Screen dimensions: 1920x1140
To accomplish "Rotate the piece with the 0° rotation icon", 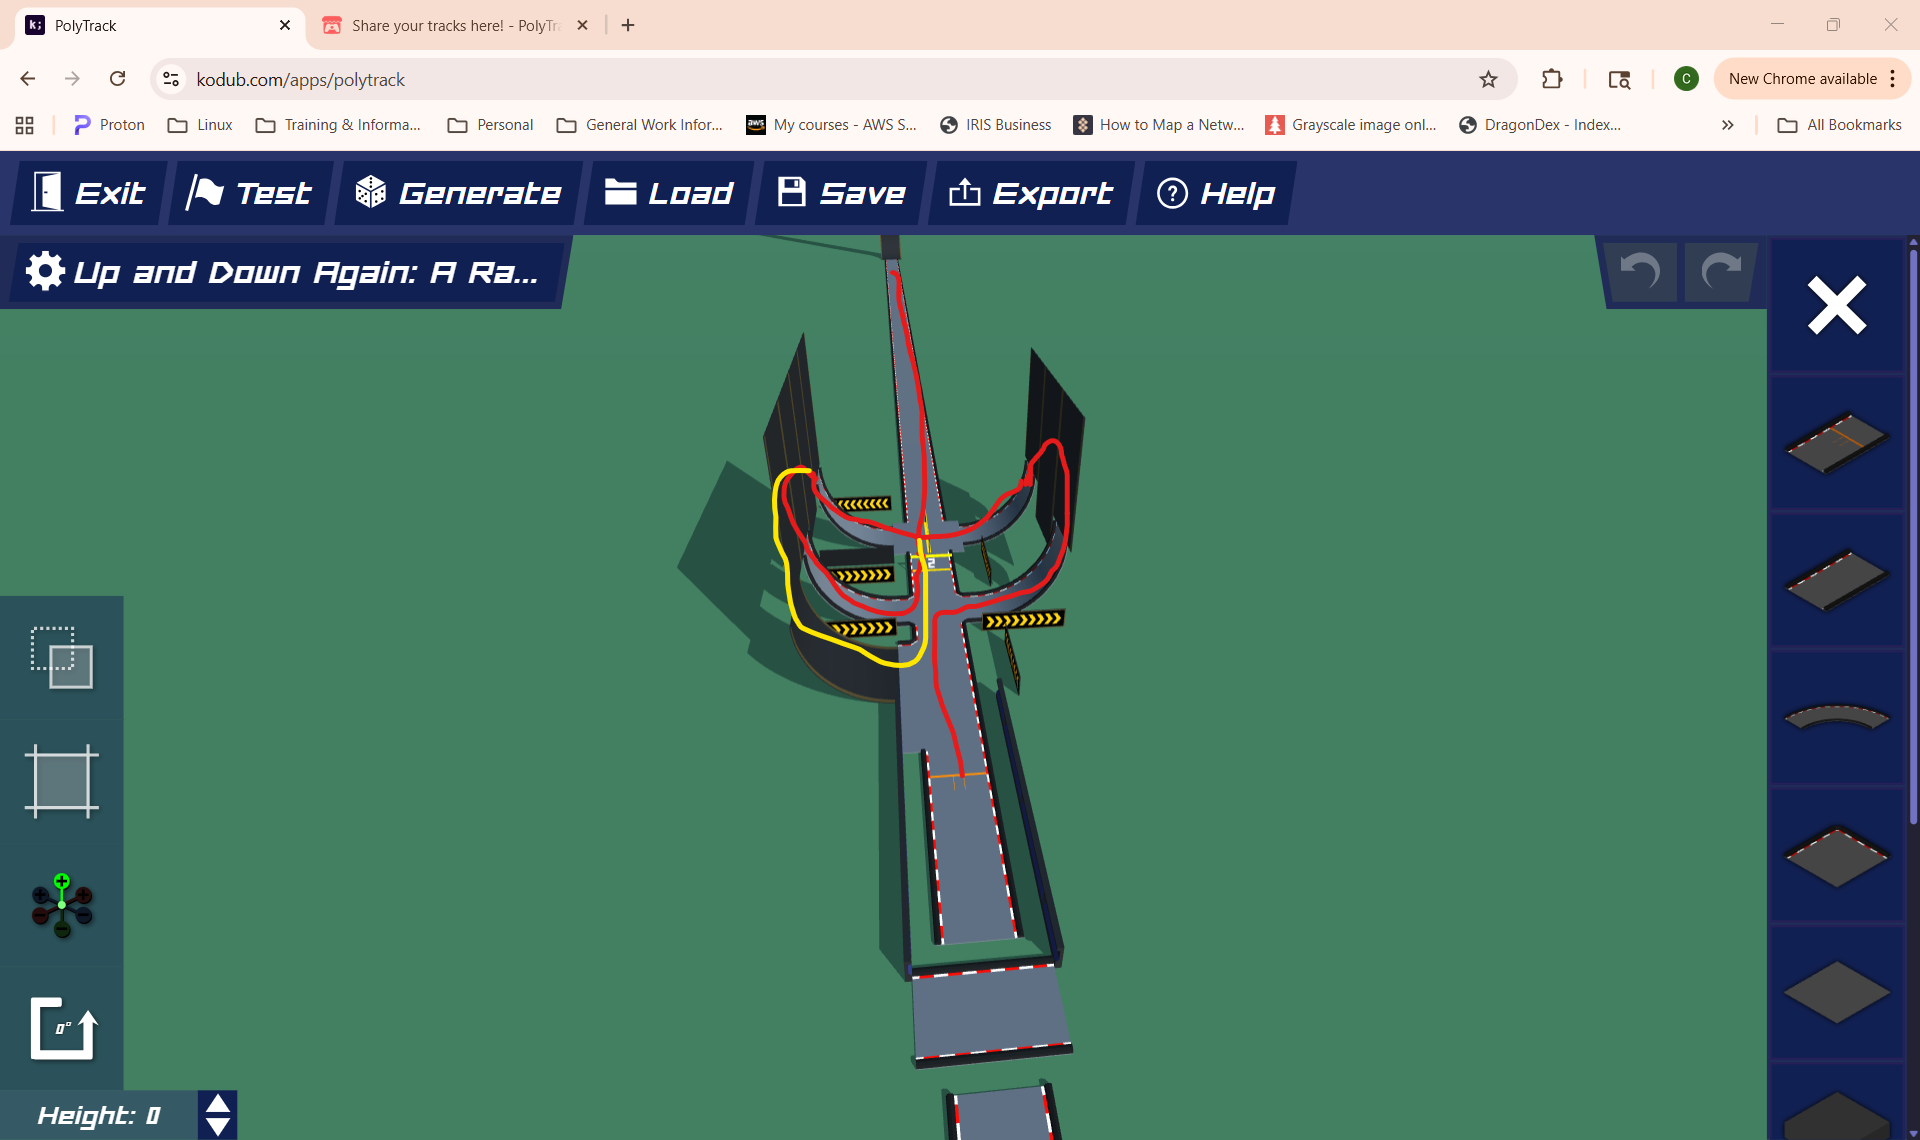I will pos(62,1028).
